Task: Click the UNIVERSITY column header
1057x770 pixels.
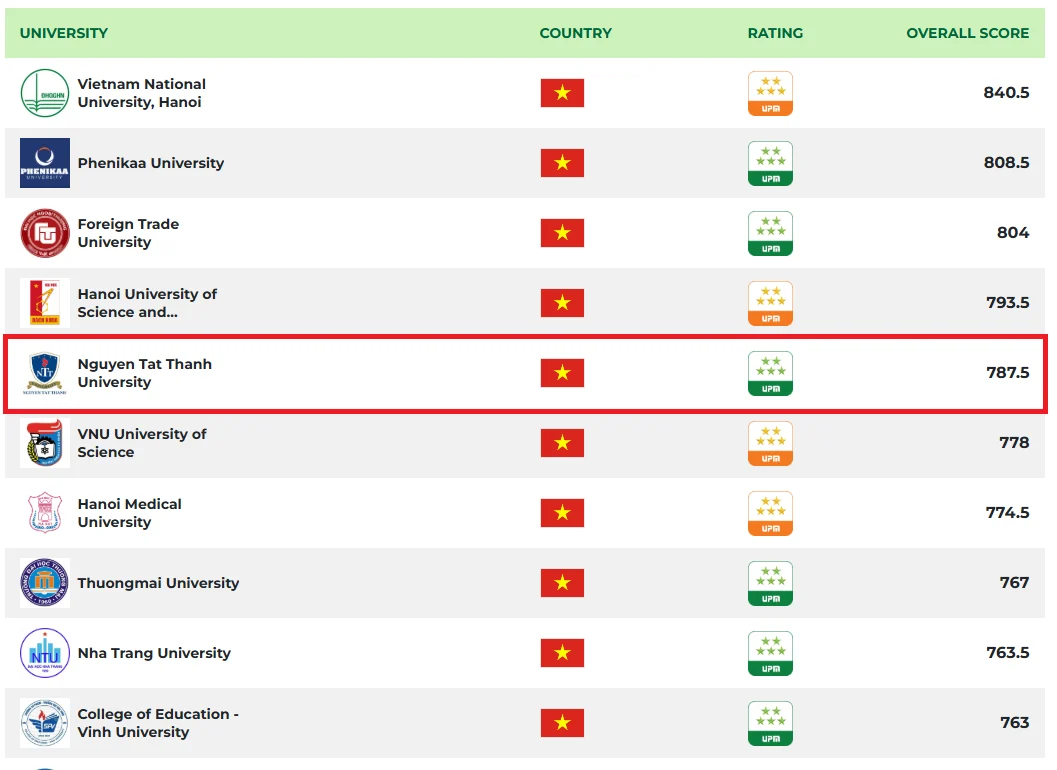Action: tap(64, 33)
